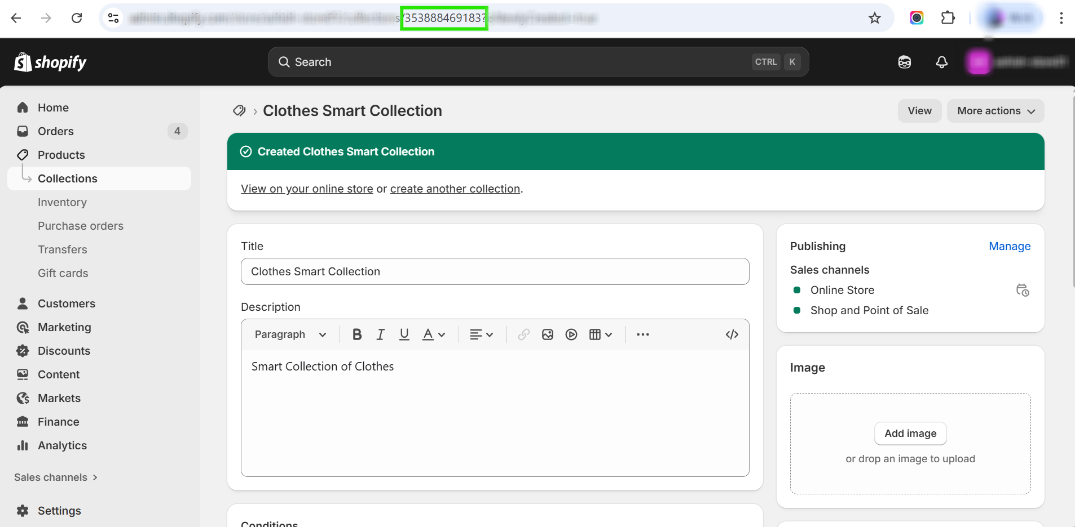The height and width of the screenshot is (527, 1075).
Task: Click into the collection Title field
Action: coord(495,272)
